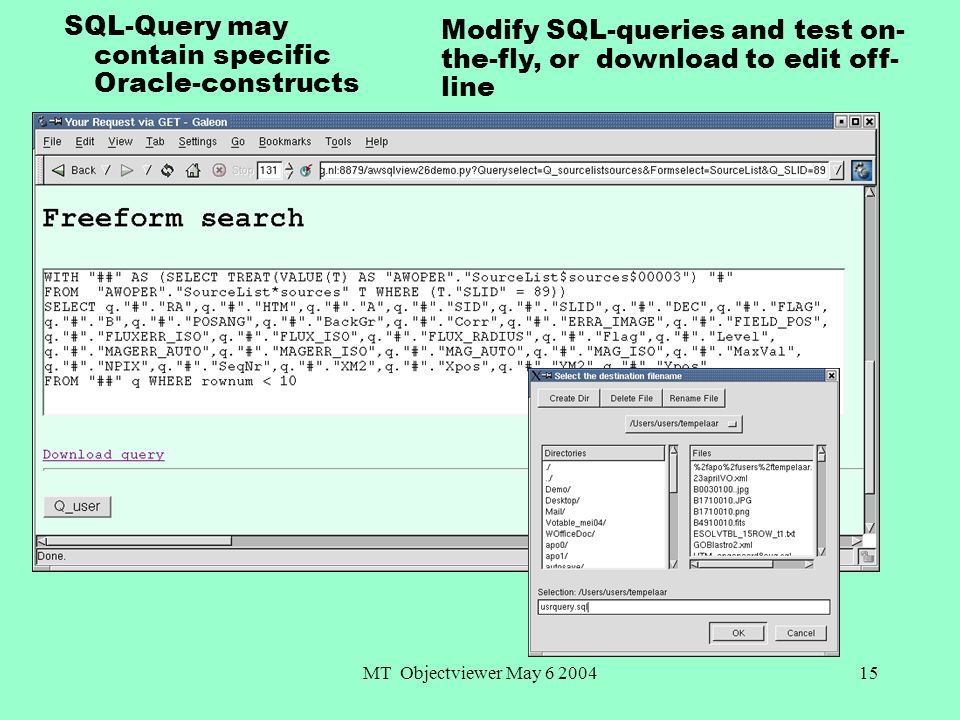960x720 pixels.
Task: Reload the page with the refresh icon
Action: 167,170
